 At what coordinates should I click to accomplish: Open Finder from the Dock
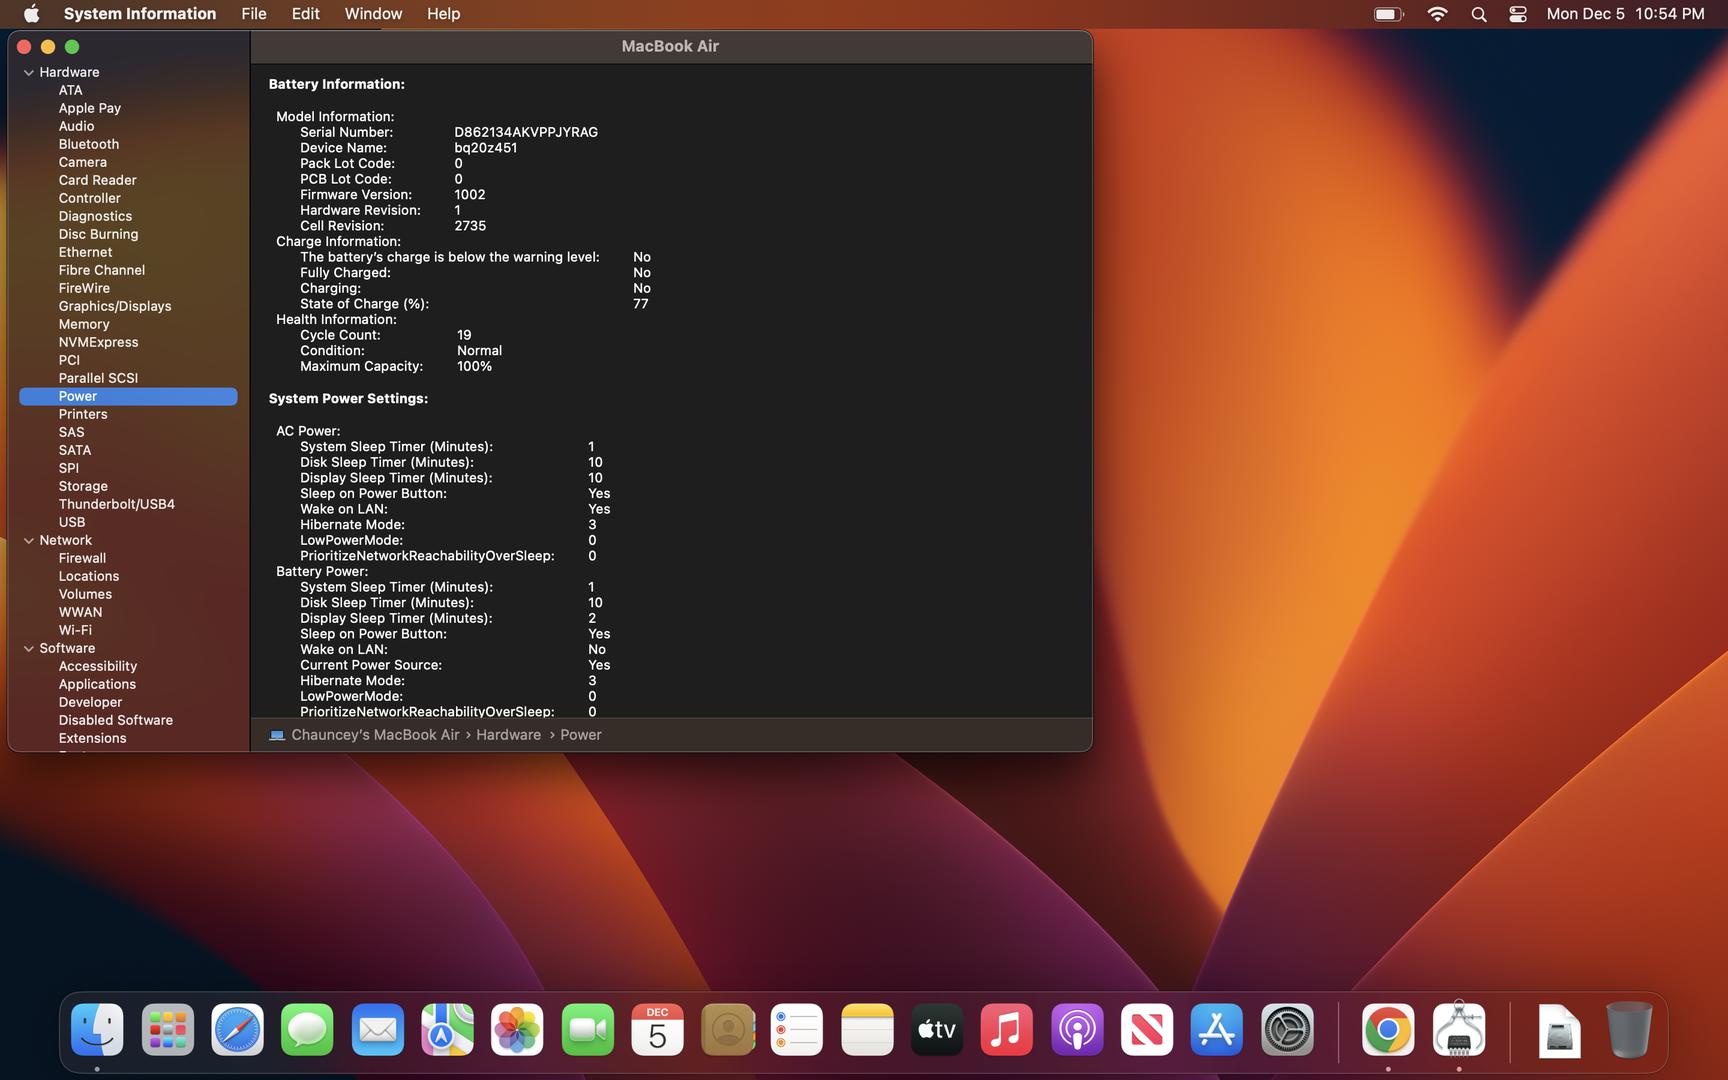(x=97, y=1030)
